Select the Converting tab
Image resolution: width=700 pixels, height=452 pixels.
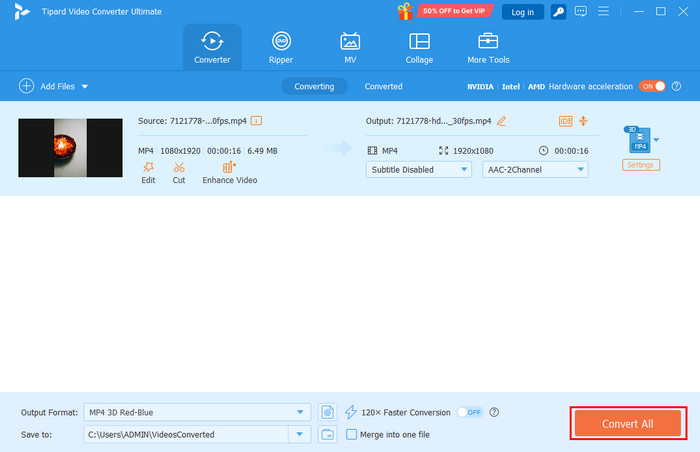point(314,87)
